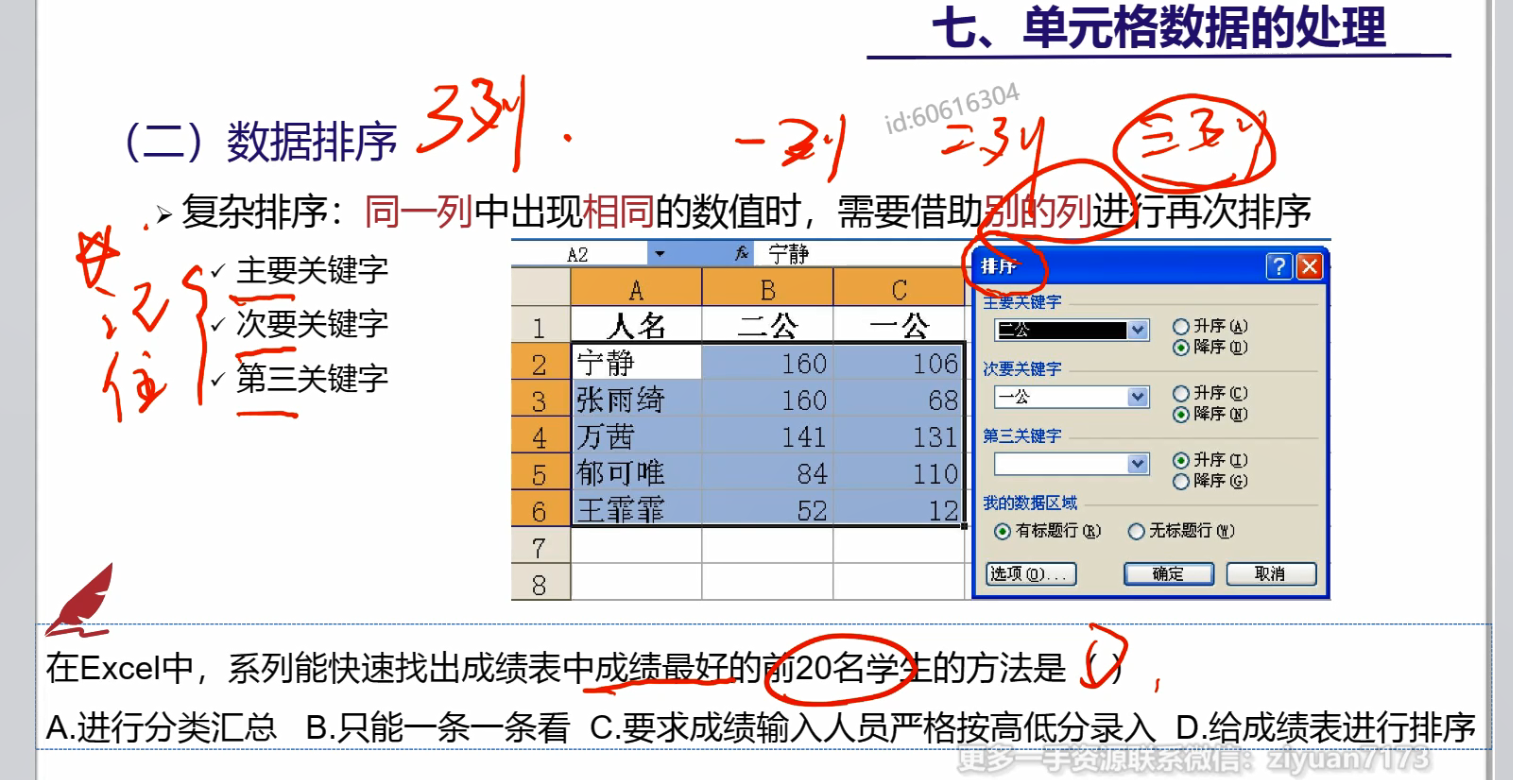Screen dimensions: 1513x780
Task: Close the 排序 dialog with the red X
Action: (1309, 267)
